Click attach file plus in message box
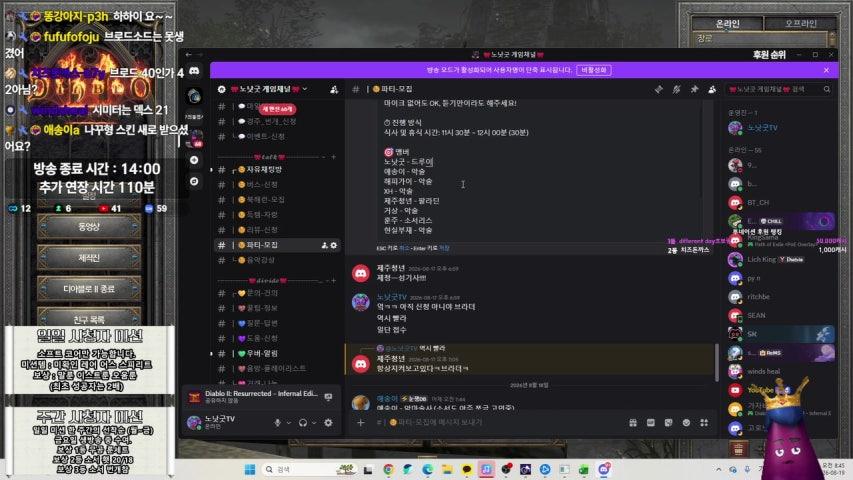 pyautogui.click(x=360, y=422)
